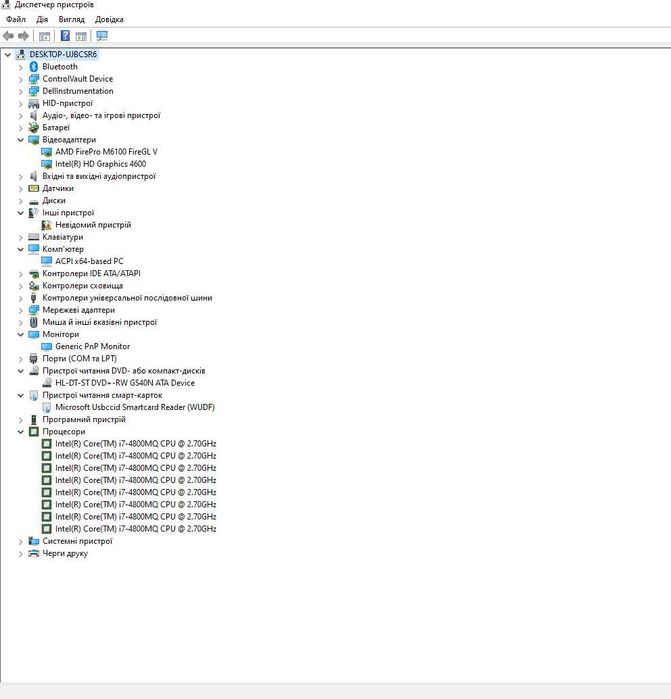Click the Контролери сховища icon
The height and width of the screenshot is (699, 671).
click(33, 286)
